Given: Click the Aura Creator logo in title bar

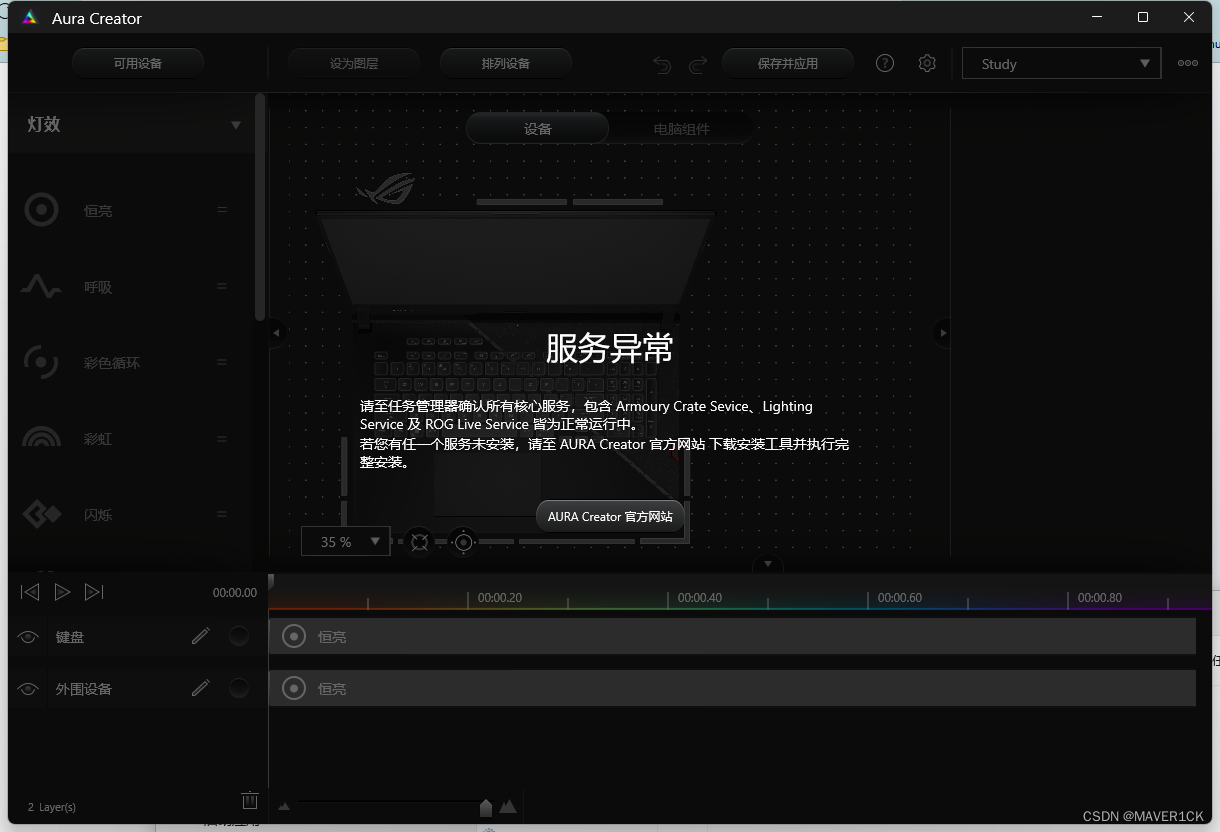Looking at the screenshot, I should coord(30,18).
